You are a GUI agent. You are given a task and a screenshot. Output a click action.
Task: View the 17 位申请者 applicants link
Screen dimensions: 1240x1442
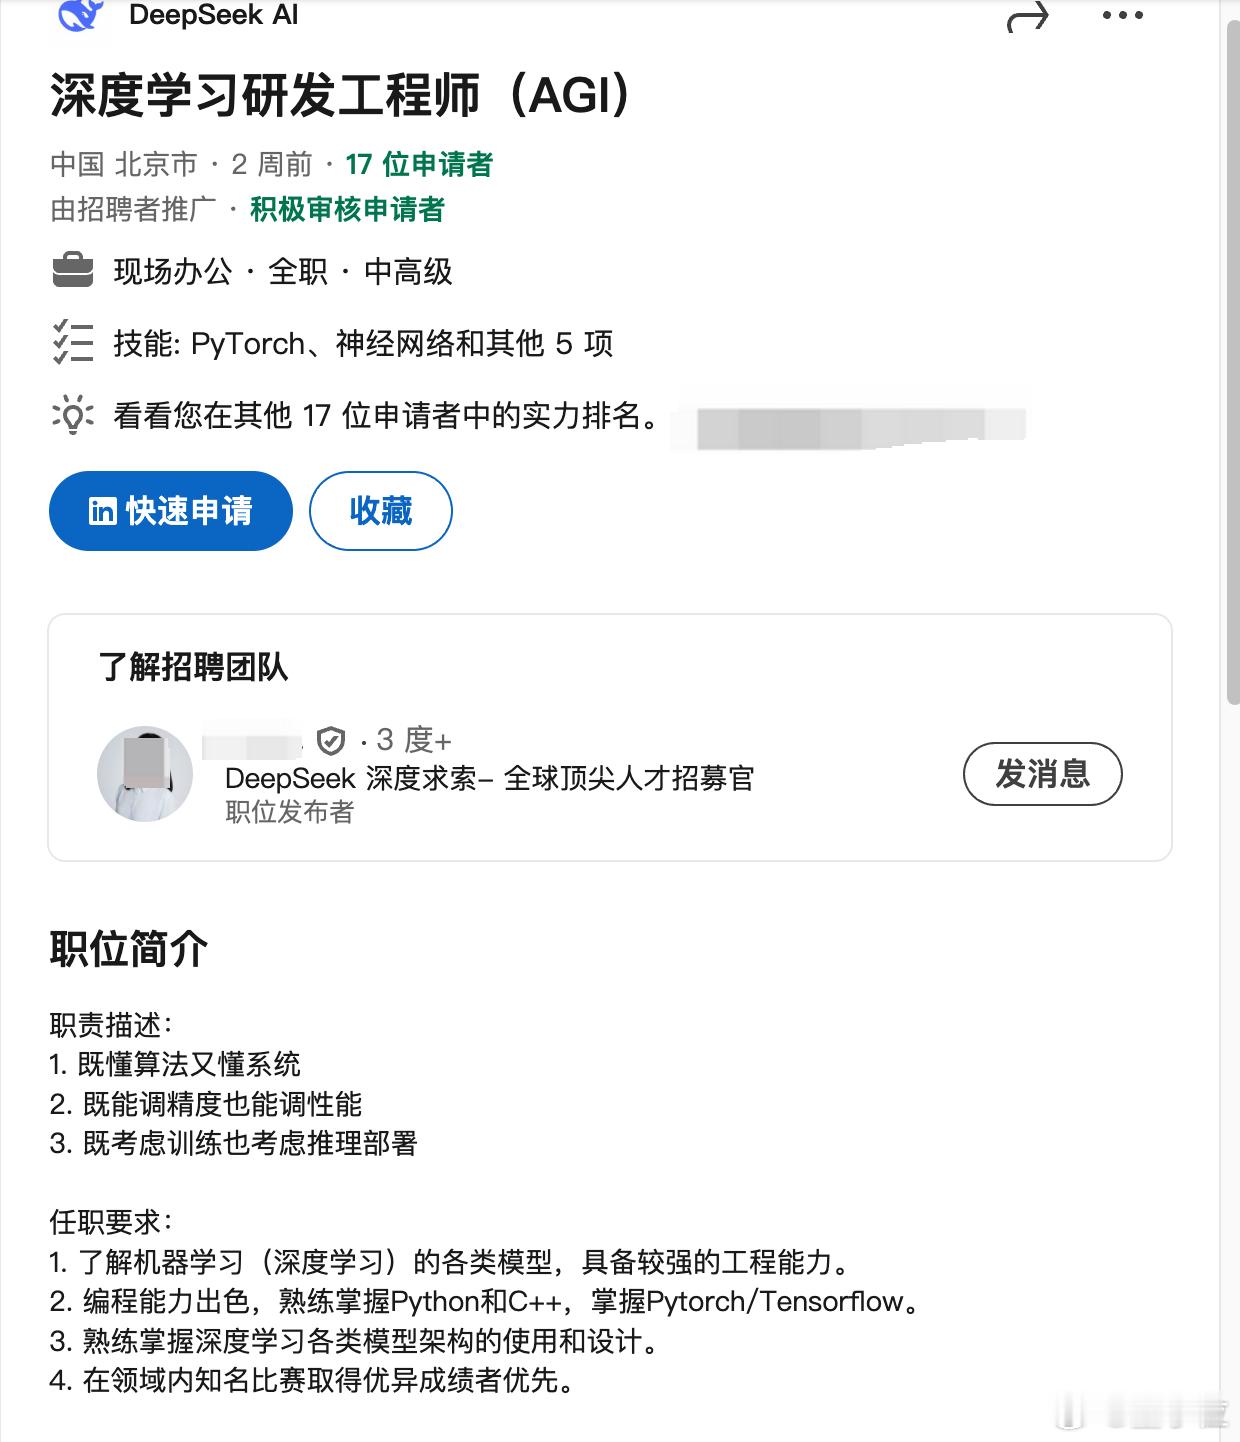[x=419, y=164]
